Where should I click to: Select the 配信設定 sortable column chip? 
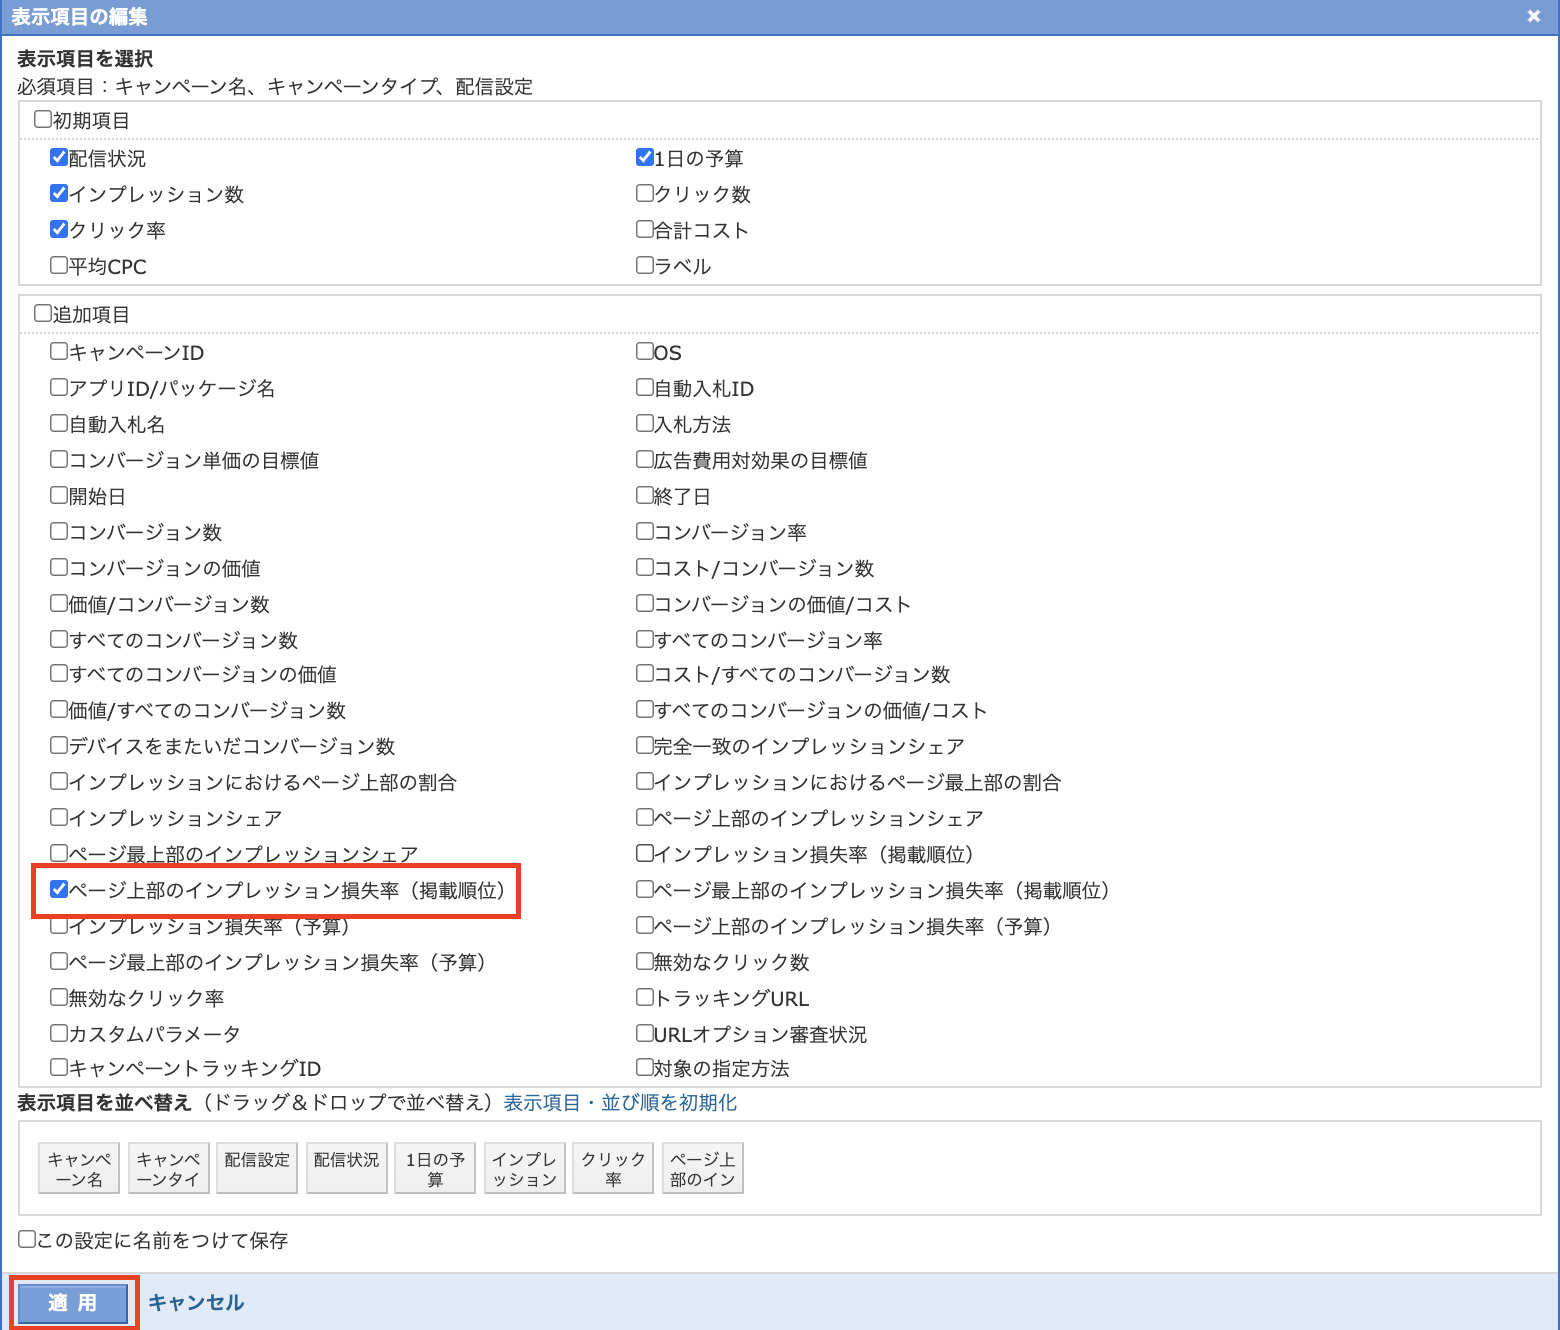point(257,1168)
